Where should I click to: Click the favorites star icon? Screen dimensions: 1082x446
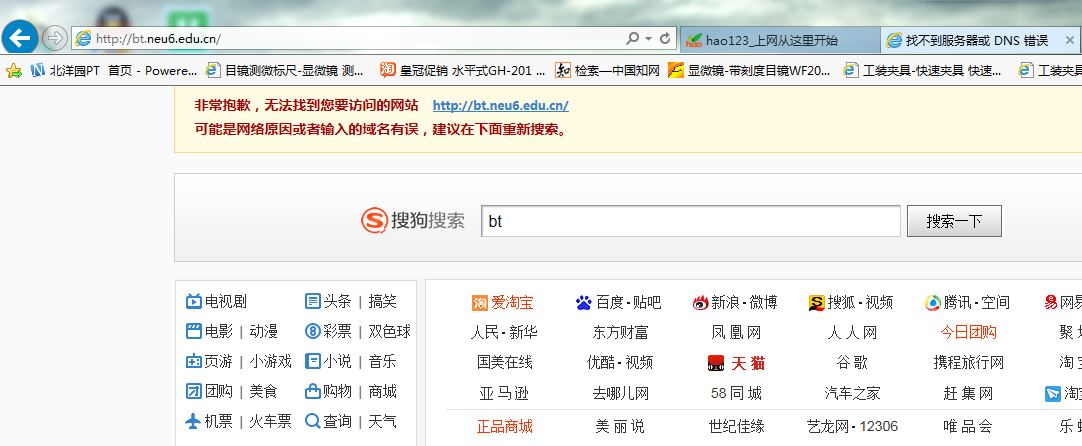[14, 70]
